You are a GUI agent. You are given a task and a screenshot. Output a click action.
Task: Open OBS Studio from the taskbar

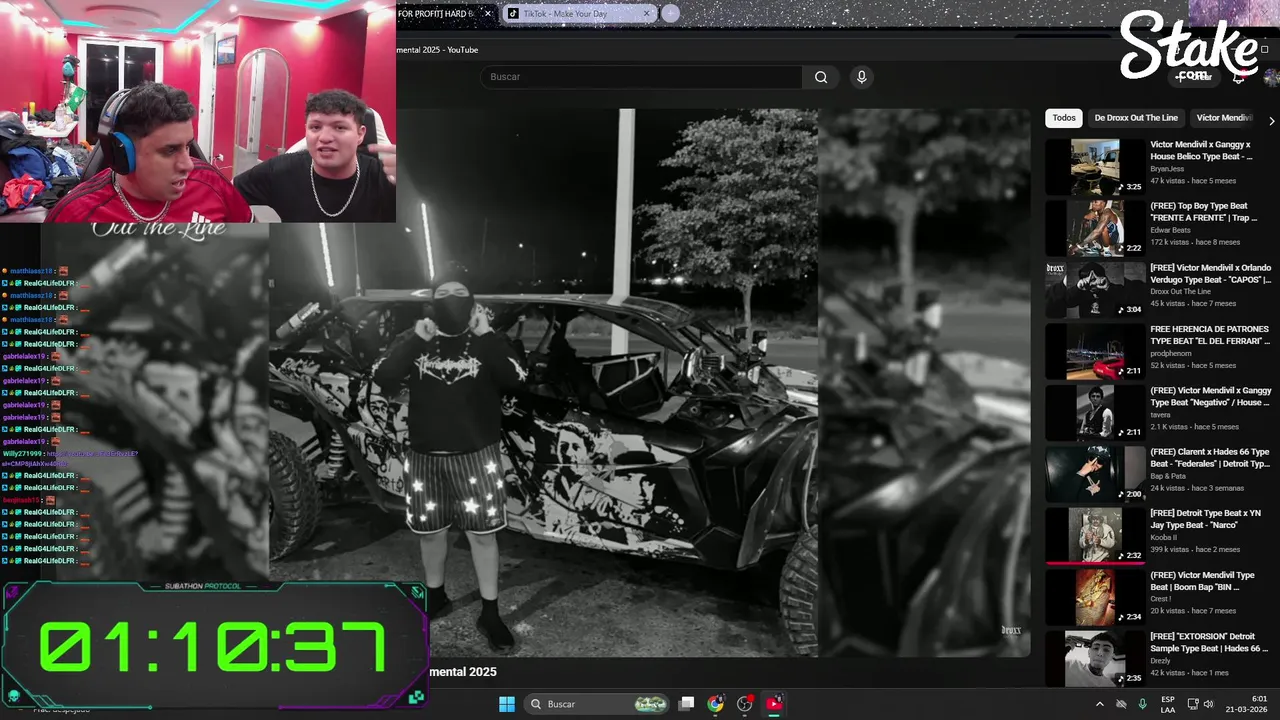click(x=745, y=704)
